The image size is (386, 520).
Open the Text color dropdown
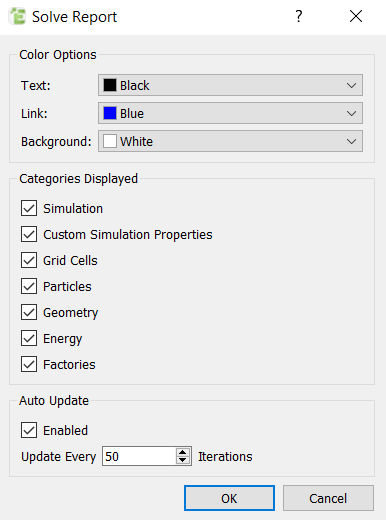click(230, 85)
